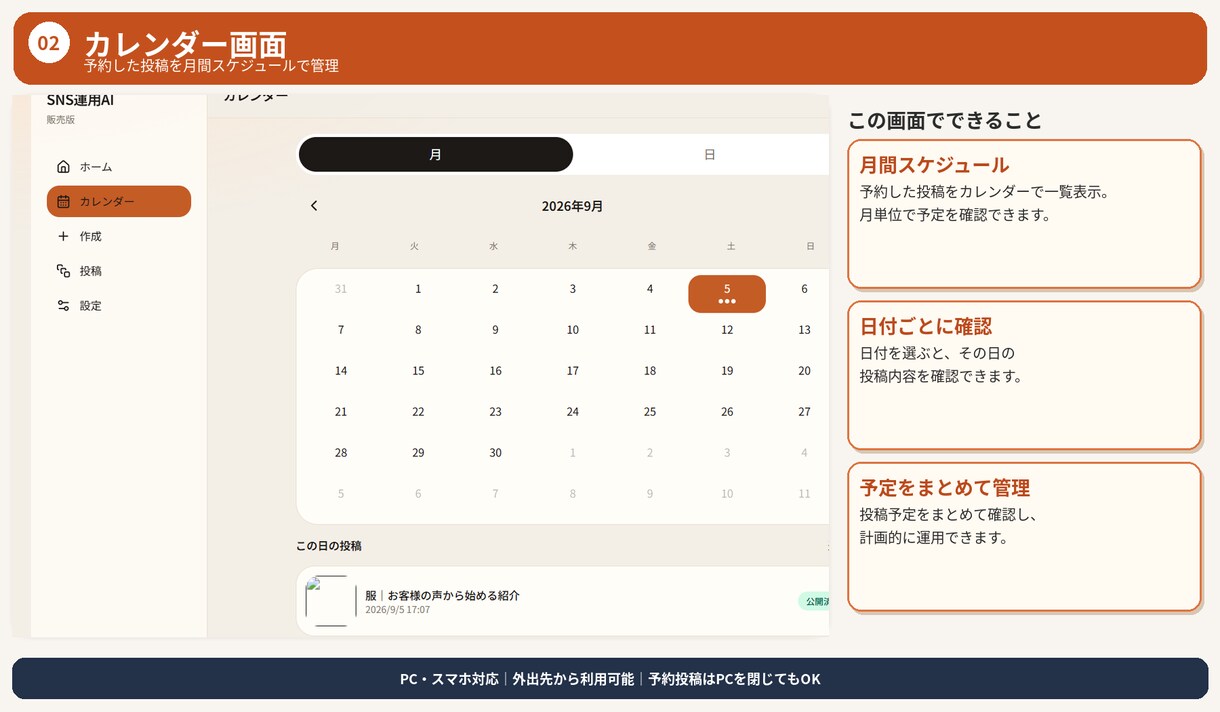Select date 27 in the calendar
The image size is (1220, 712).
point(804,412)
